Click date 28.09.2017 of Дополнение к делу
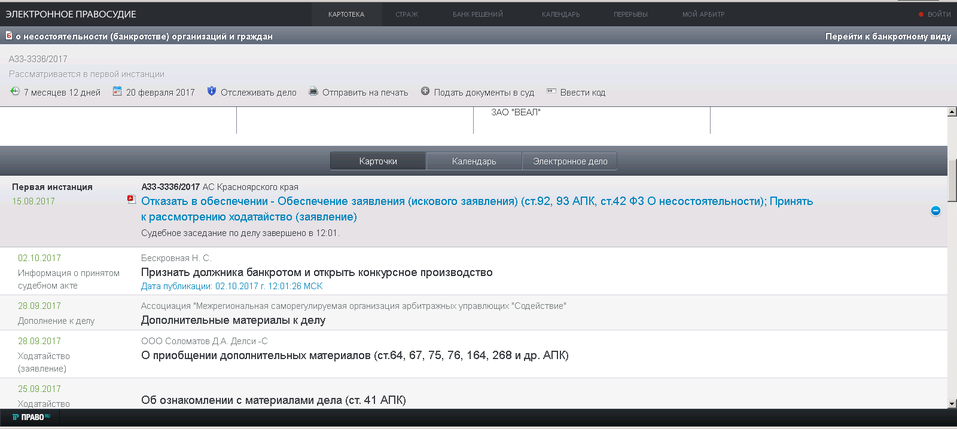This screenshot has height=429, width=957. tap(39, 306)
